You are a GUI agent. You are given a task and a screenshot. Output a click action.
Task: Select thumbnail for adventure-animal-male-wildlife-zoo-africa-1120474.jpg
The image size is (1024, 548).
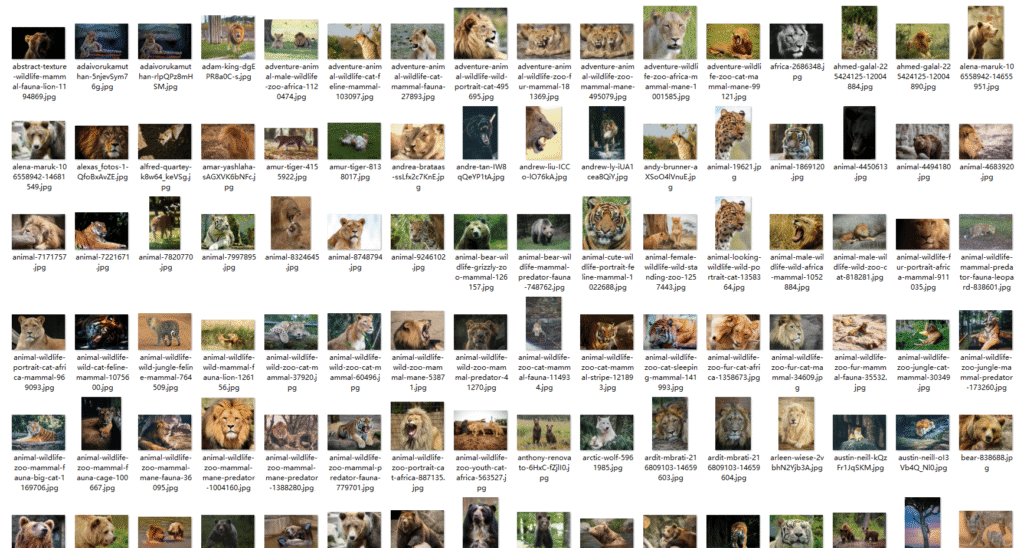291,39
